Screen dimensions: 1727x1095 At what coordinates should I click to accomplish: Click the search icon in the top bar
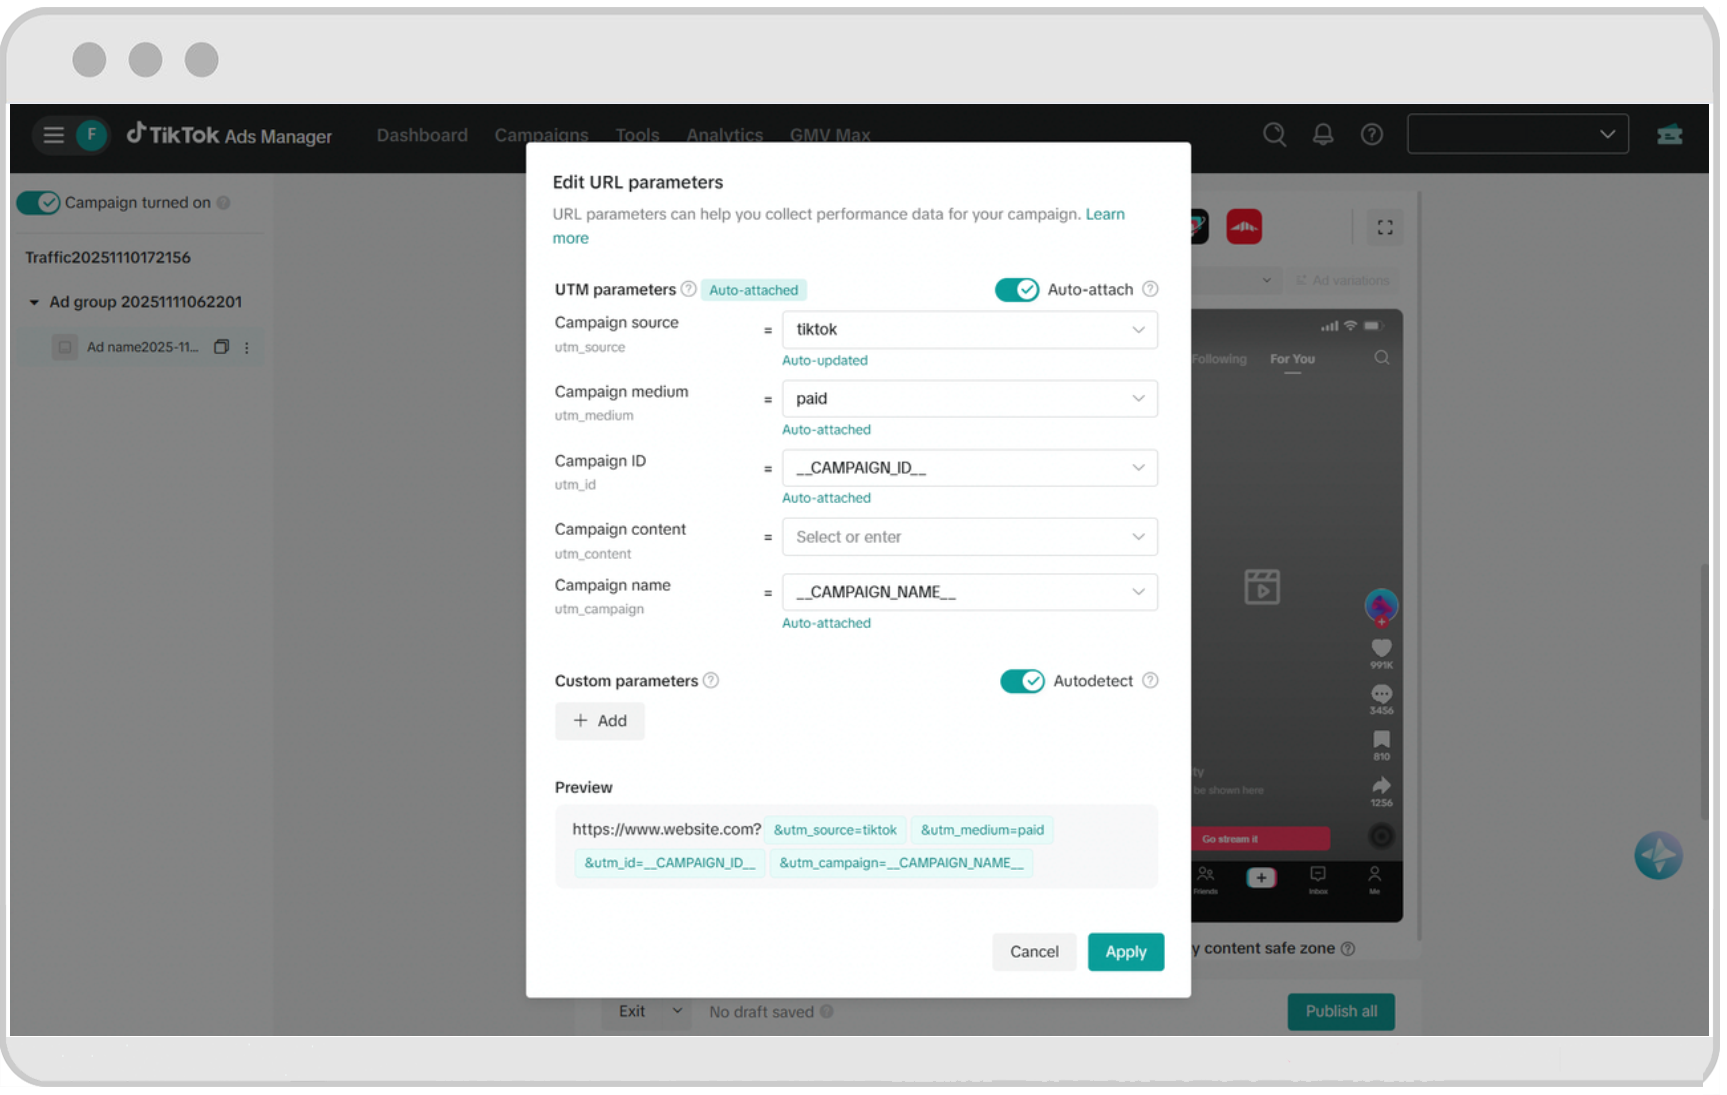[x=1275, y=133]
